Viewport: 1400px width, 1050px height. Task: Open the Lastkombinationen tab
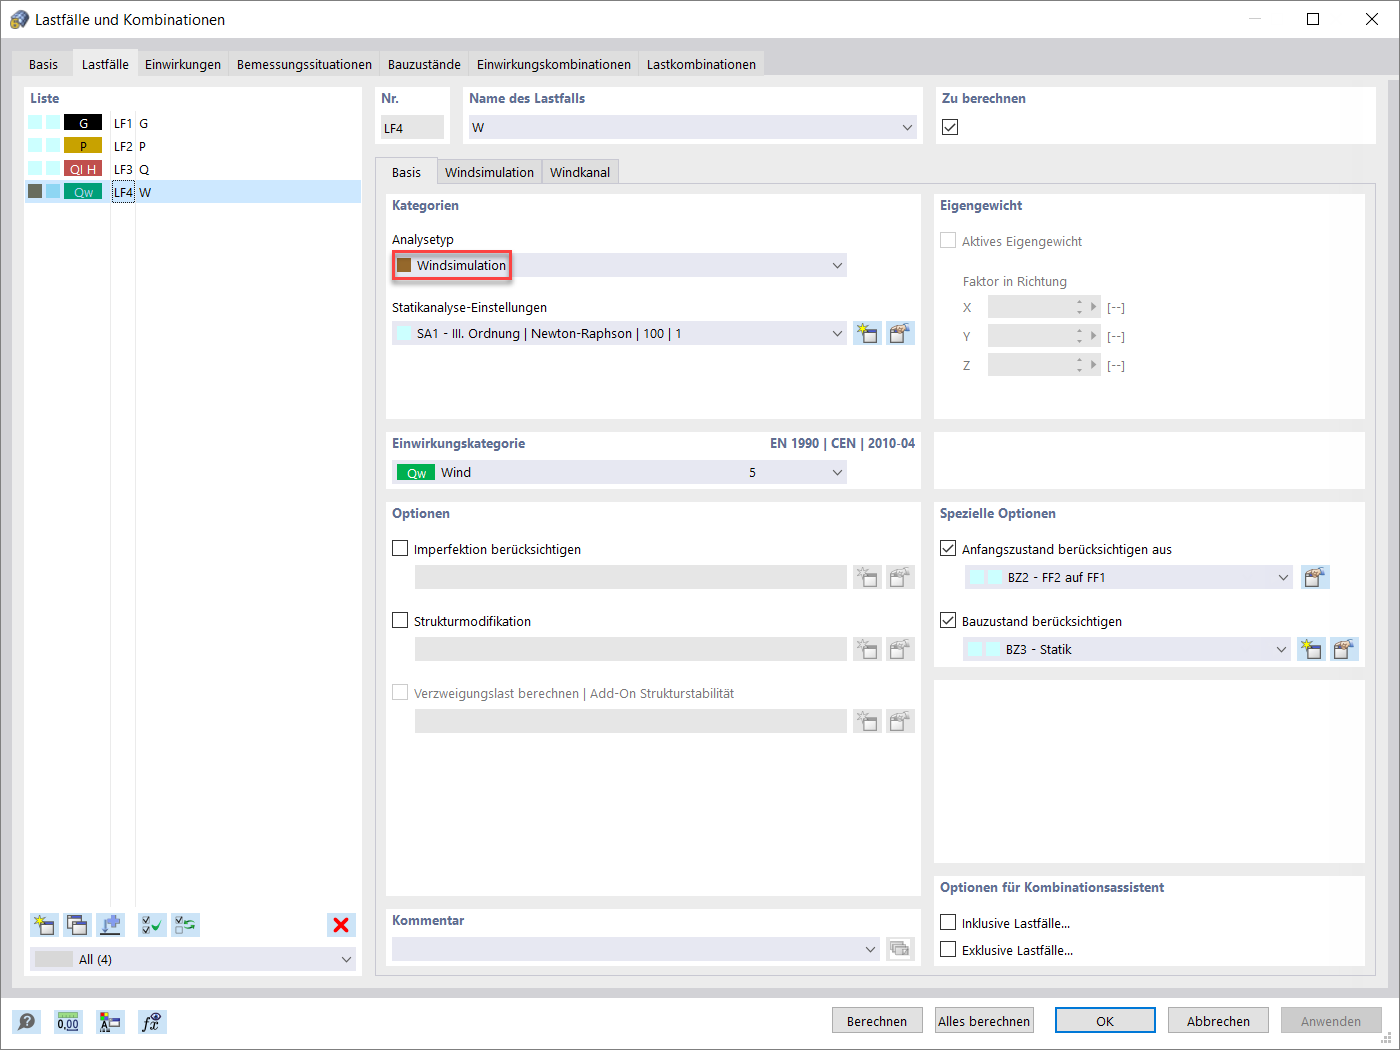pyautogui.click(x=701, y=64)
